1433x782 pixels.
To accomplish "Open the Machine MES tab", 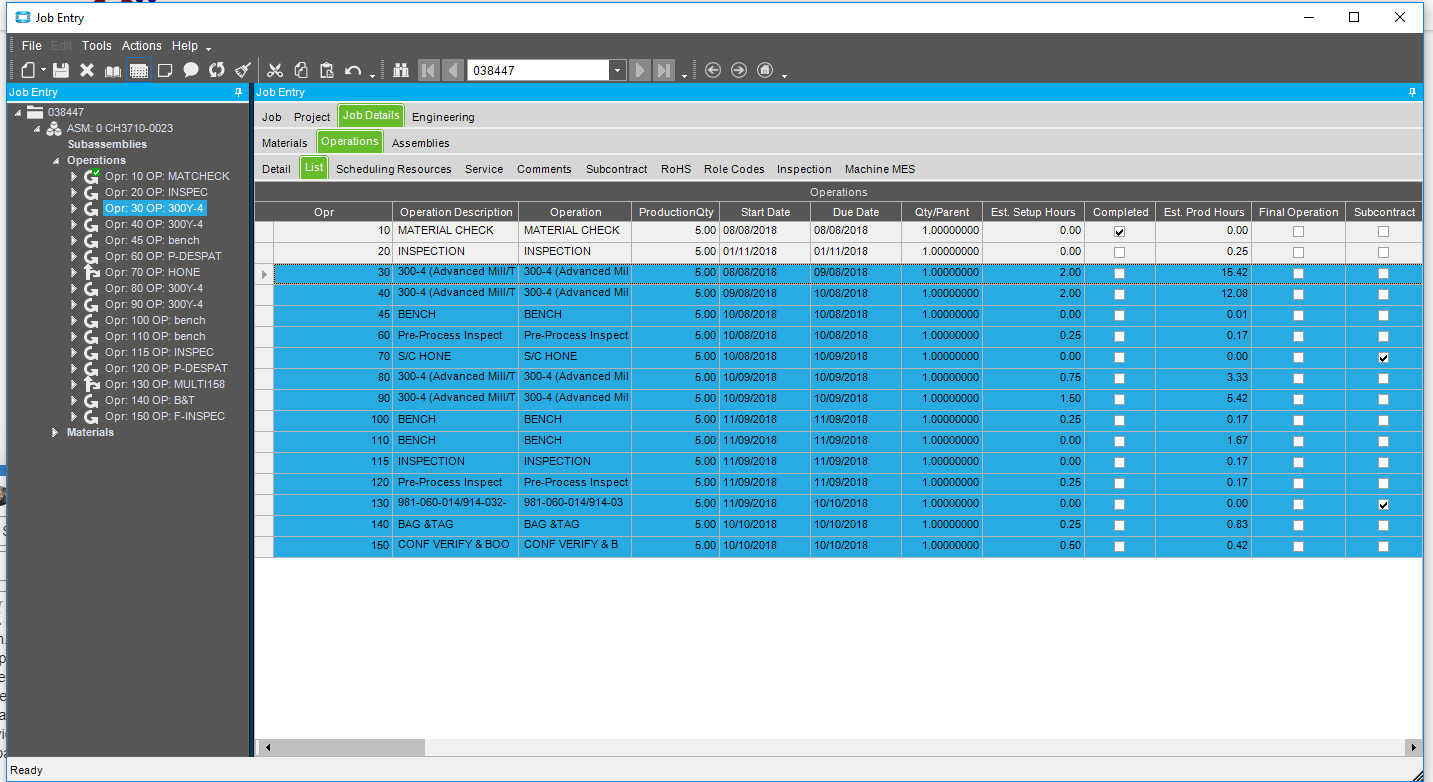I will pos(880,169).
